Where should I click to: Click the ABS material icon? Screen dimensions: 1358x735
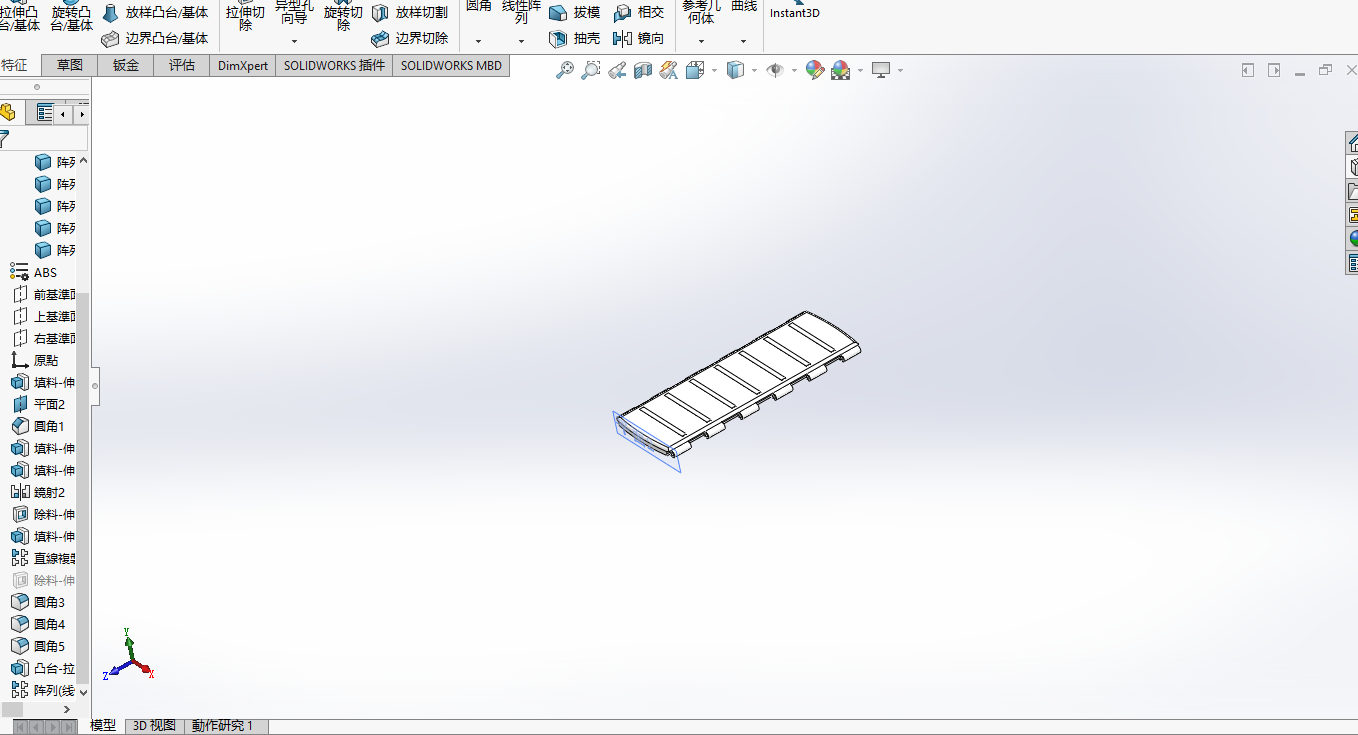(x=19, y=272)
